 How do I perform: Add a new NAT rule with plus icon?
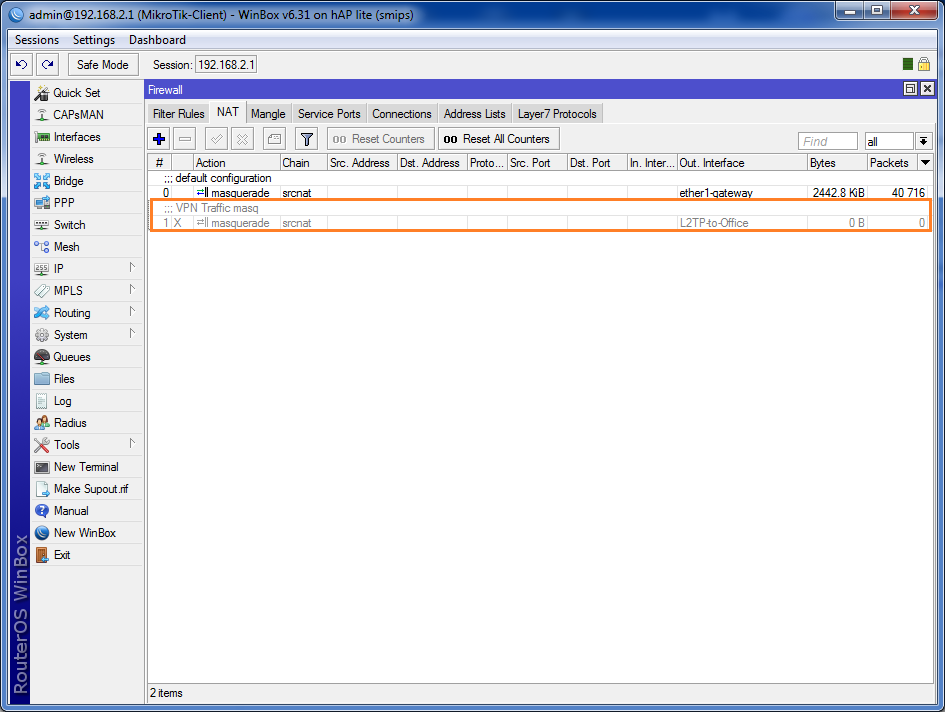pyautogui.click(x=159, y=139)
